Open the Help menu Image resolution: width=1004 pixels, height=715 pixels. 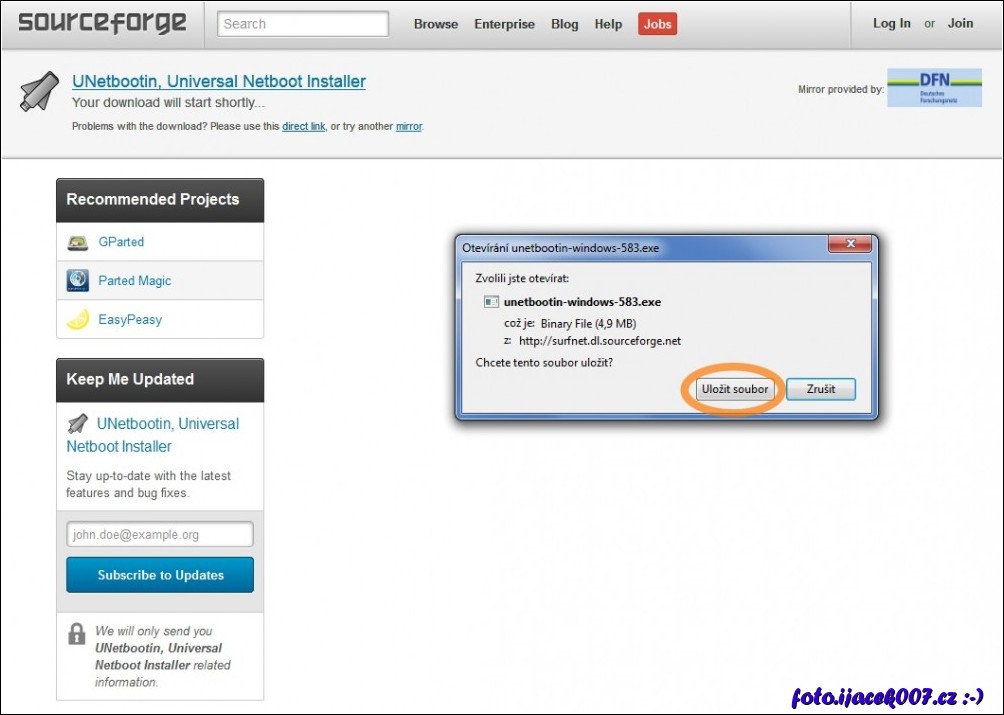click(x=608, y=24)
